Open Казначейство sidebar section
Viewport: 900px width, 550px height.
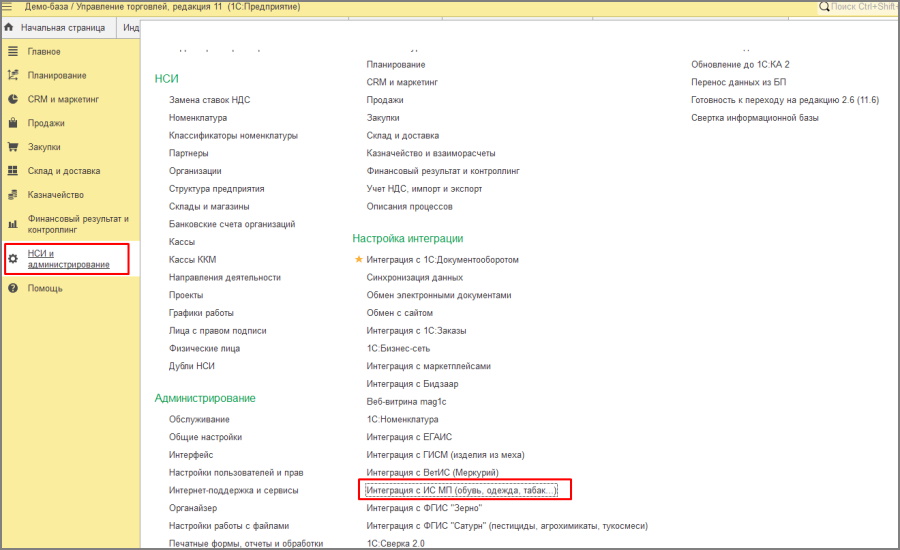click(56, 195)
